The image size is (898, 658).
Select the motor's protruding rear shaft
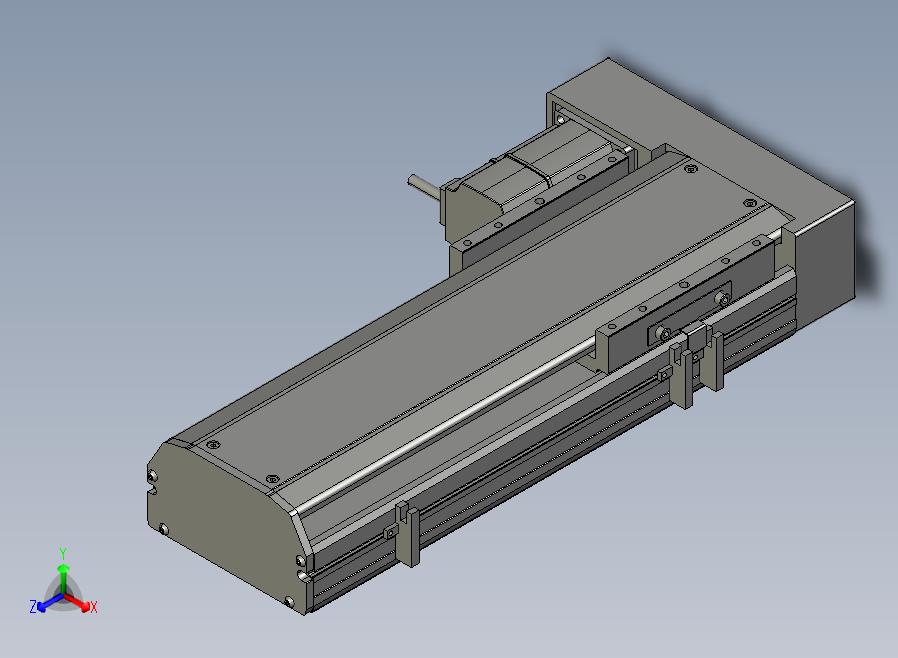click(426, 186)
